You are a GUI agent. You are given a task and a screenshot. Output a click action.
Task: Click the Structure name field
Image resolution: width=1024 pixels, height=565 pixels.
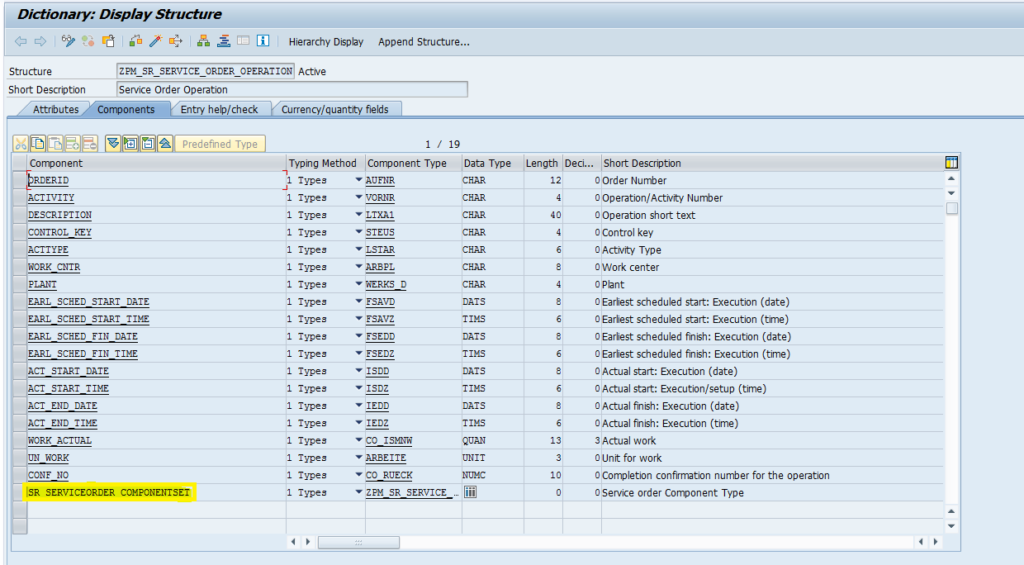(x=206, y=71)
